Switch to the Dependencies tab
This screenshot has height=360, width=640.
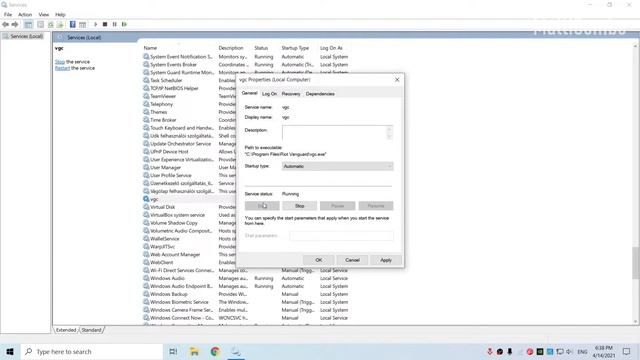tap(320, 93)
